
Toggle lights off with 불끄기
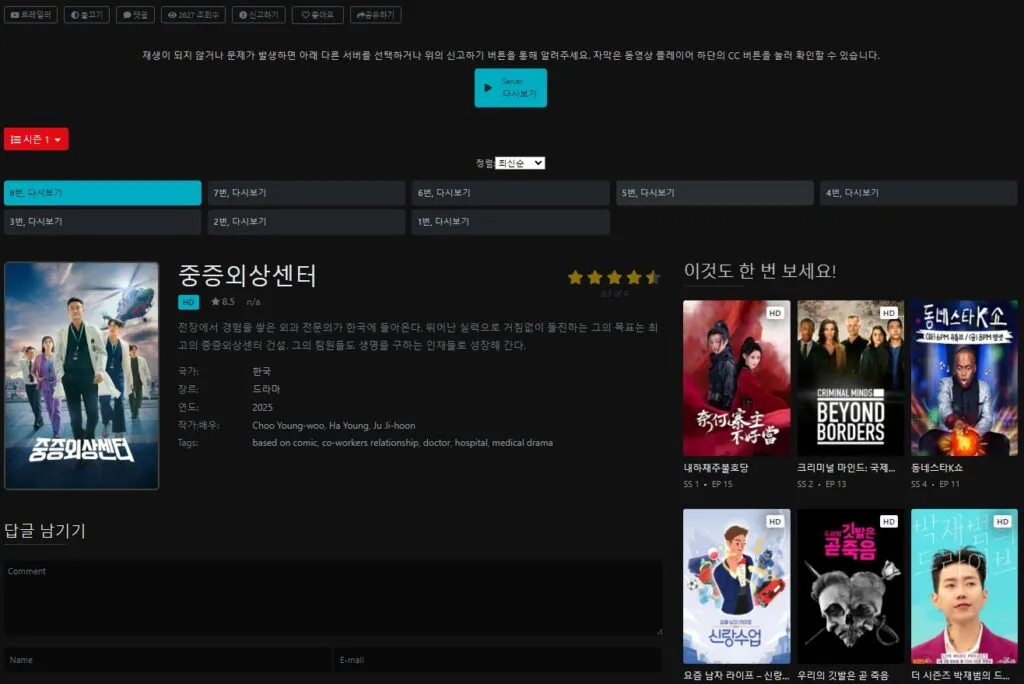point(86,14)
